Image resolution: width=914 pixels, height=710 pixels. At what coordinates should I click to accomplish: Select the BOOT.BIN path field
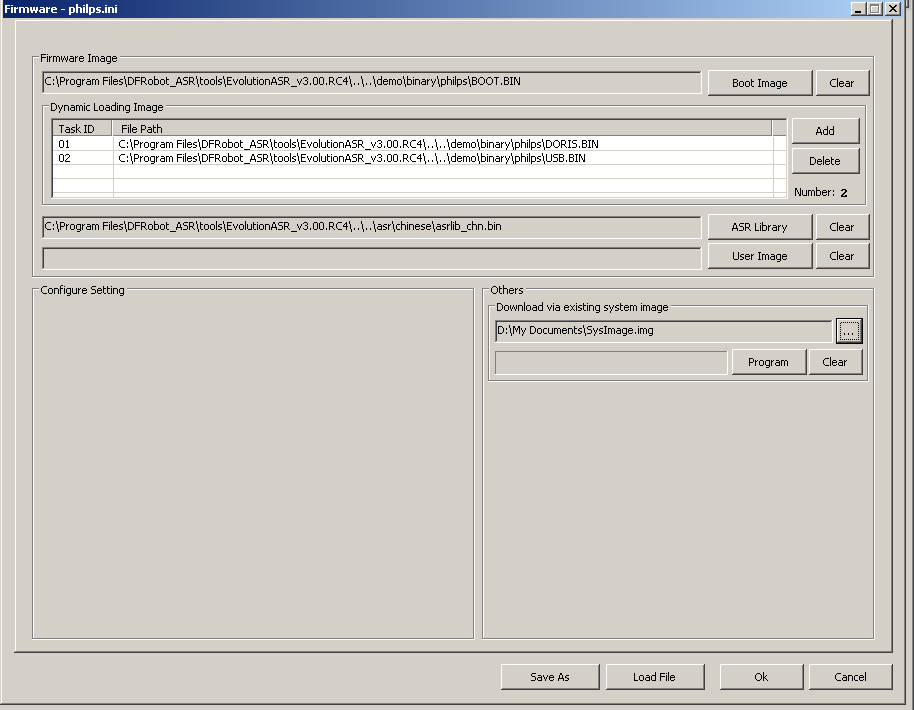point(372,82)
